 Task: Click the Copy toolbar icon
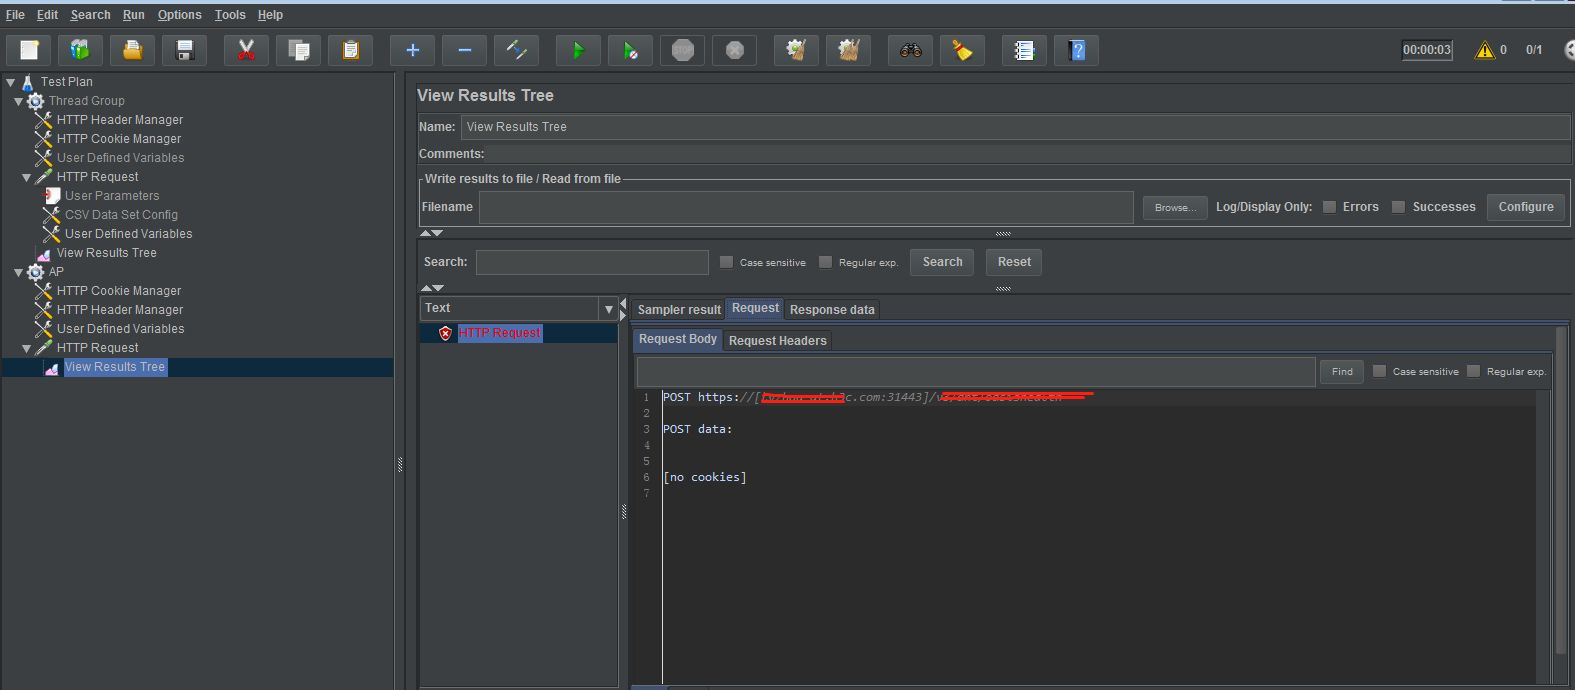[x=298, y=50]
